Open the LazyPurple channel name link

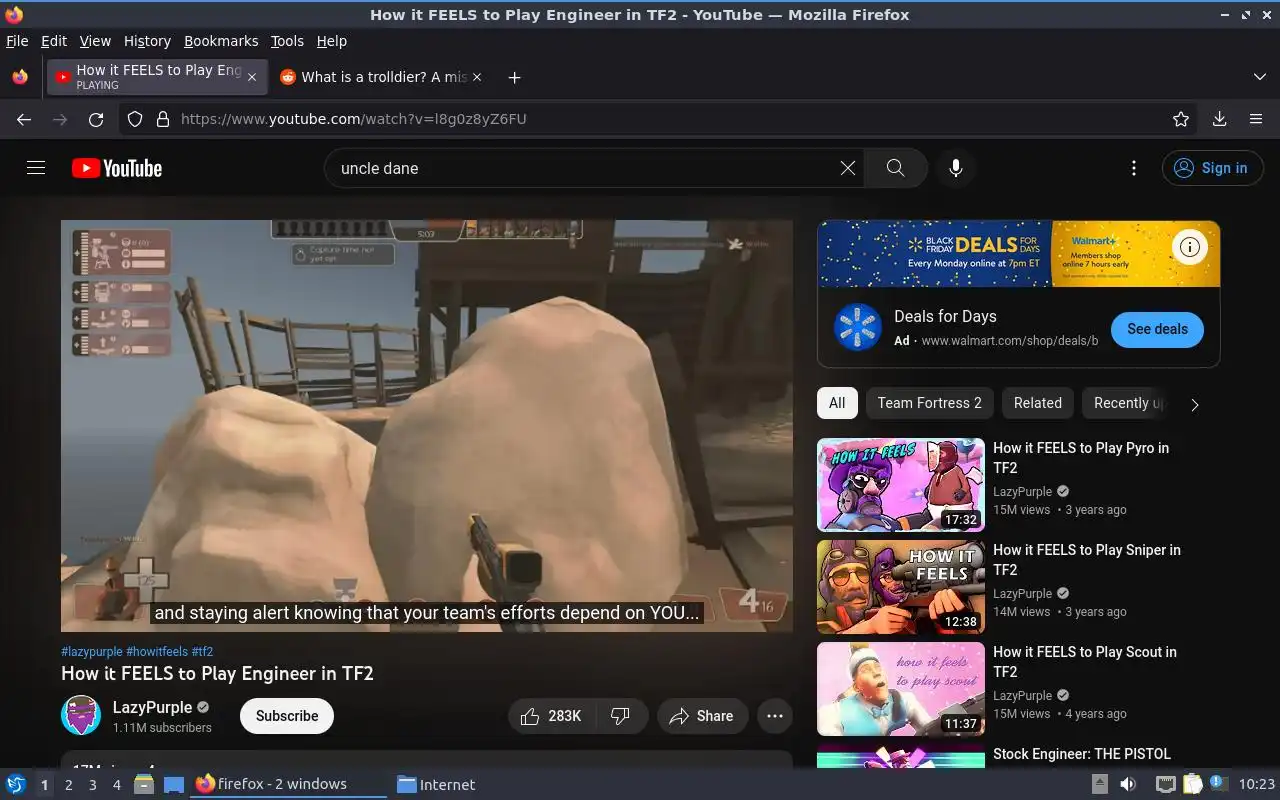(x=152, y=707)
